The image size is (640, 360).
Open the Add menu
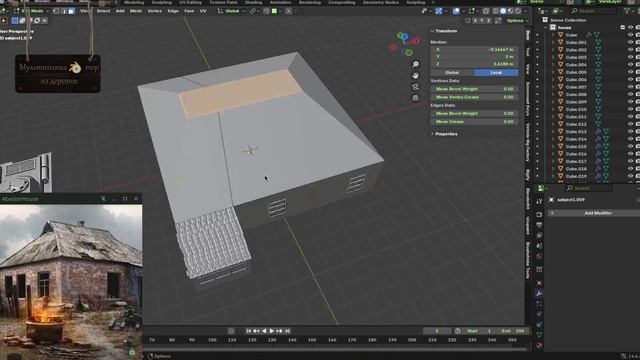pyautogui.click(x=120, y=11)
